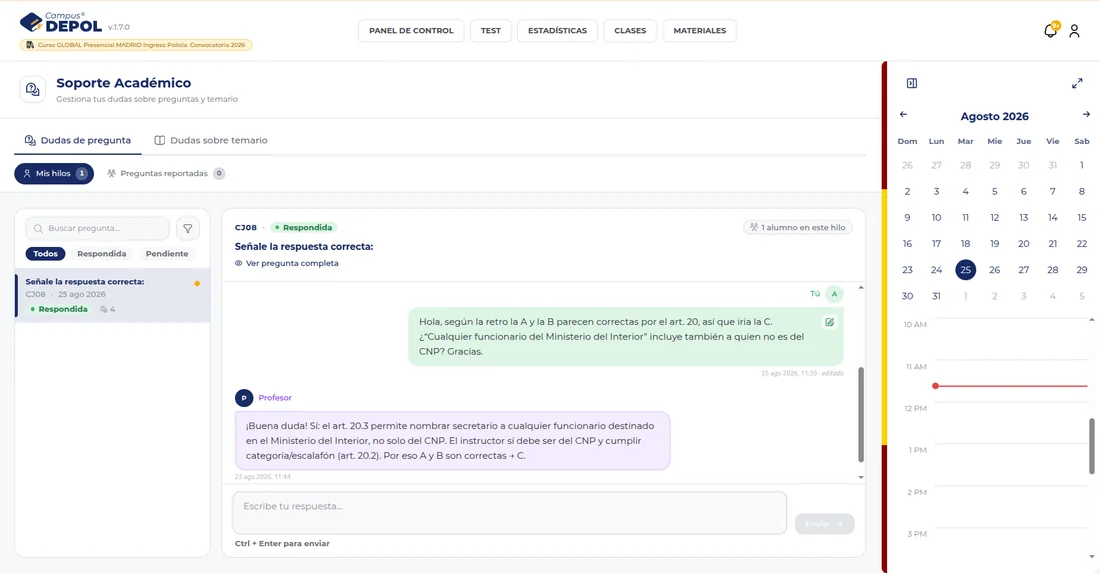Image resolution: width=1100 pixels, height=573 pixels.
Task: Select August 15 in calendar
Action: (1082, 217)
